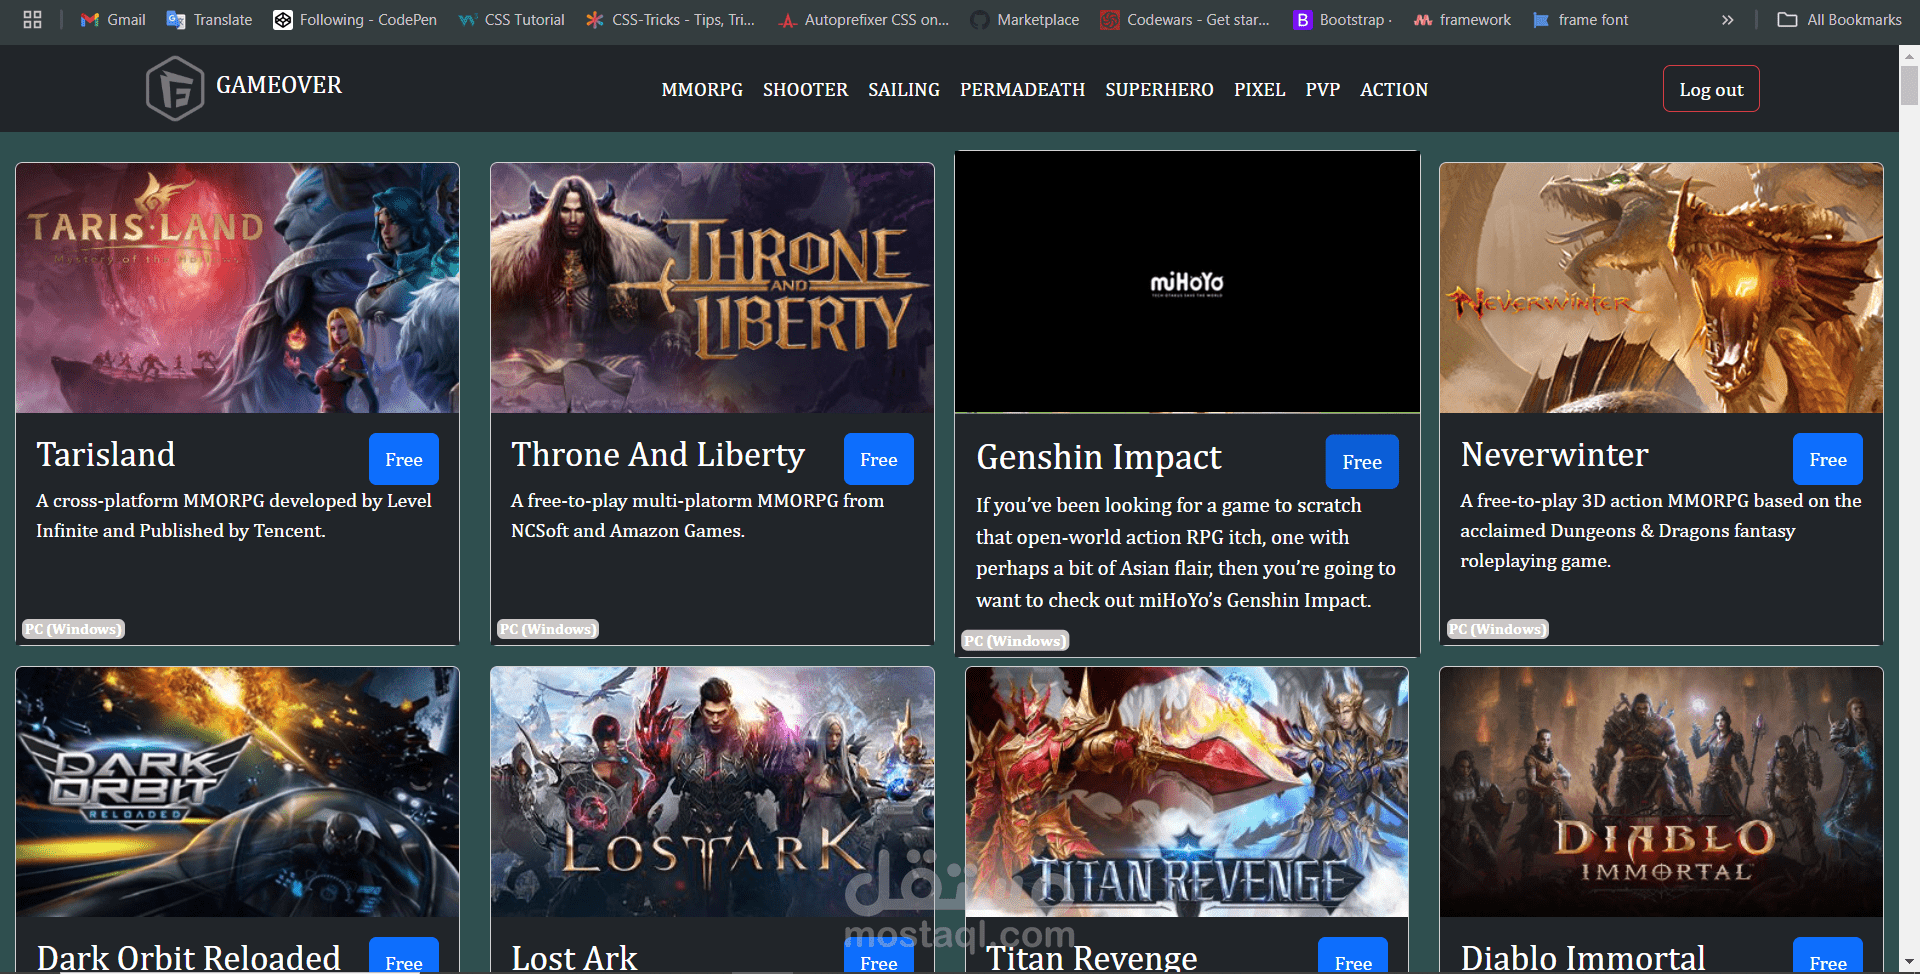Click the Diablo Immortal title
Screen dimensions: 1920x974
coord(1583,958)
